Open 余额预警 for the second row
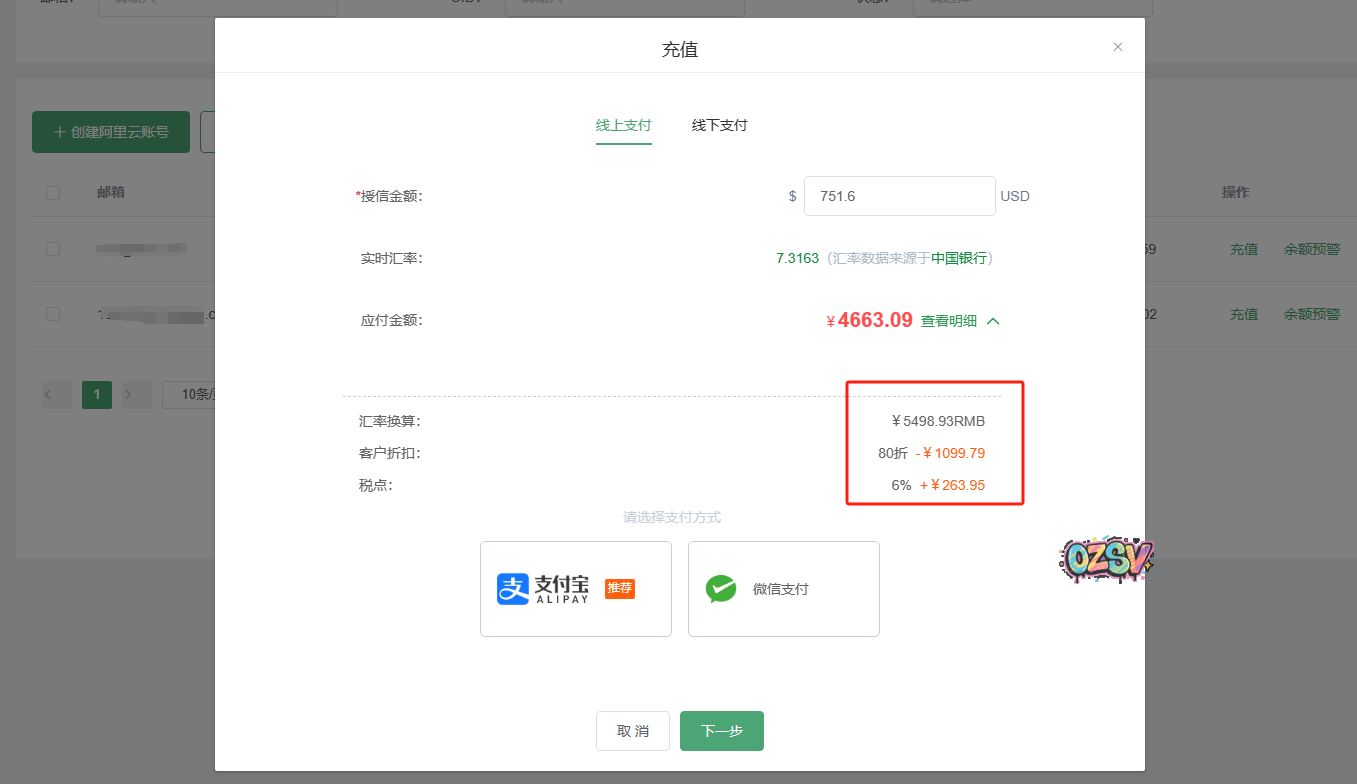Image resolution: width=1357 pixels, height=784 pixels. (x=1311, y=314)
